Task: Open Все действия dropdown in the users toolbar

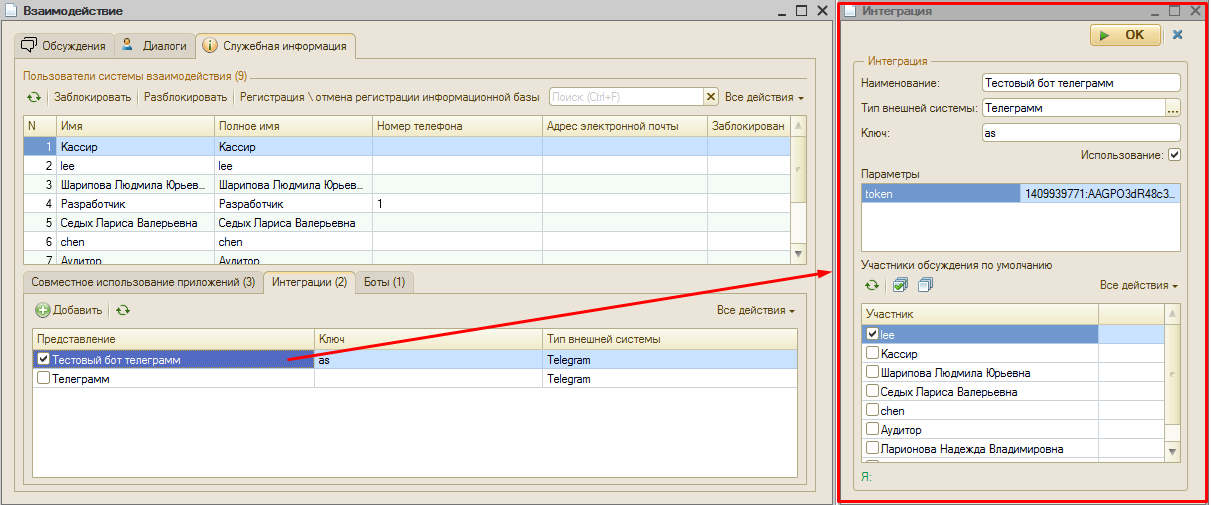Action: click(764, 98)
